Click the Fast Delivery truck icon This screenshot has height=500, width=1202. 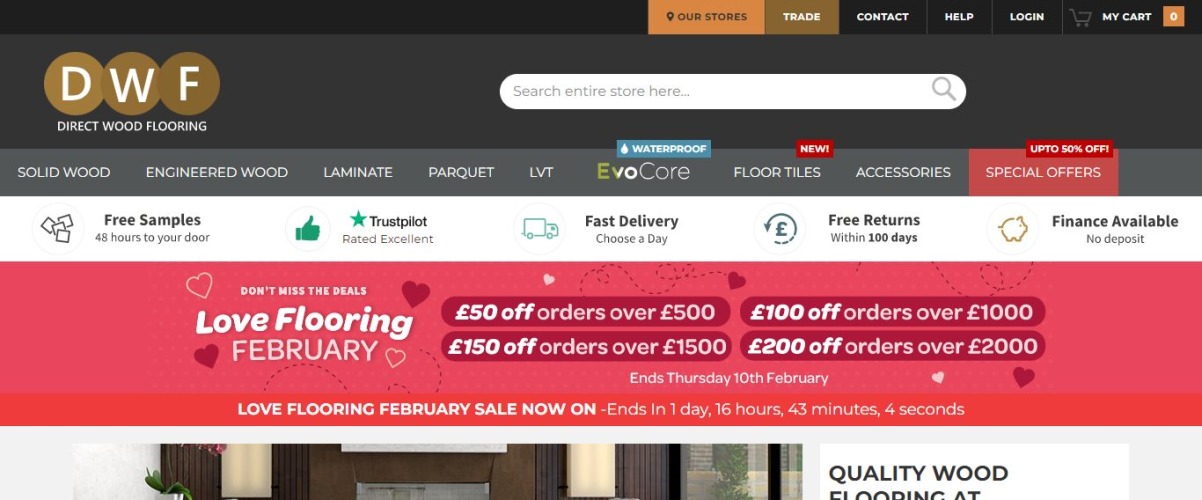540,229
